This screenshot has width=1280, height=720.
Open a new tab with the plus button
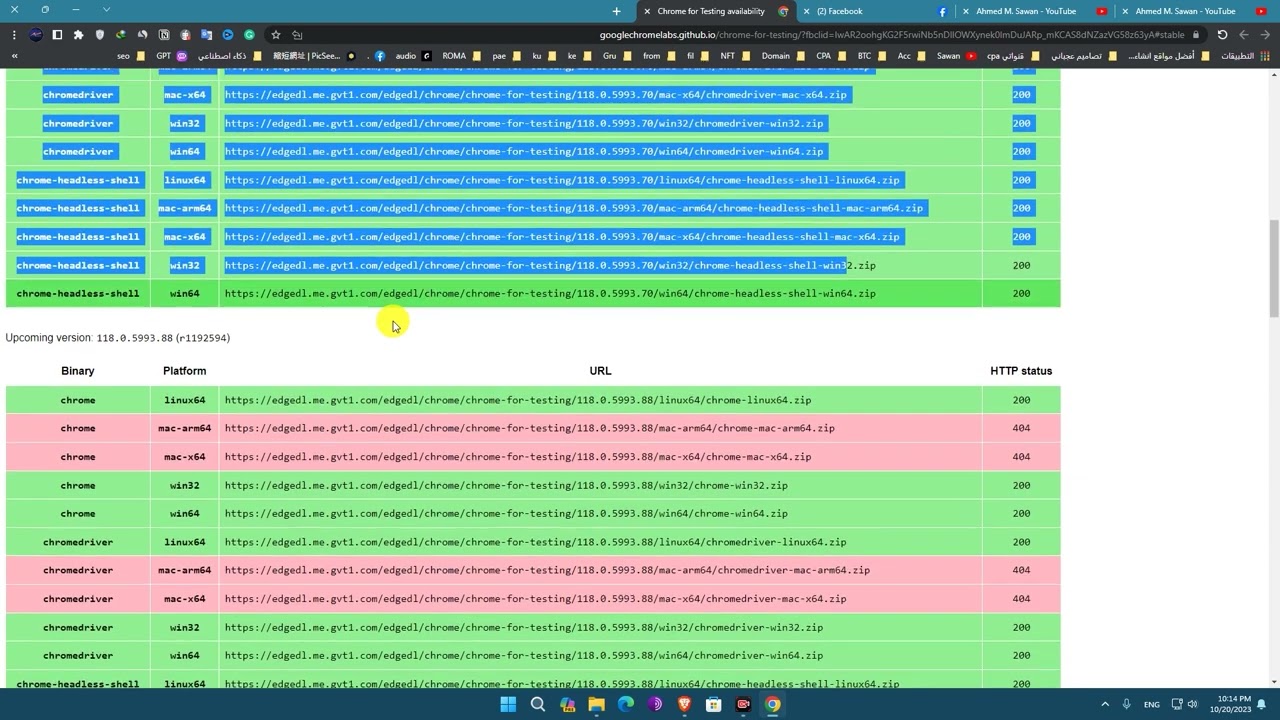pyautogui.click(x=616, y=11)
